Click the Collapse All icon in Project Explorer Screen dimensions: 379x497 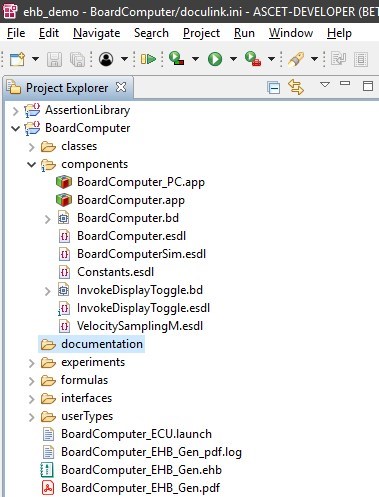pyautogui.click(x=274, y=88)
